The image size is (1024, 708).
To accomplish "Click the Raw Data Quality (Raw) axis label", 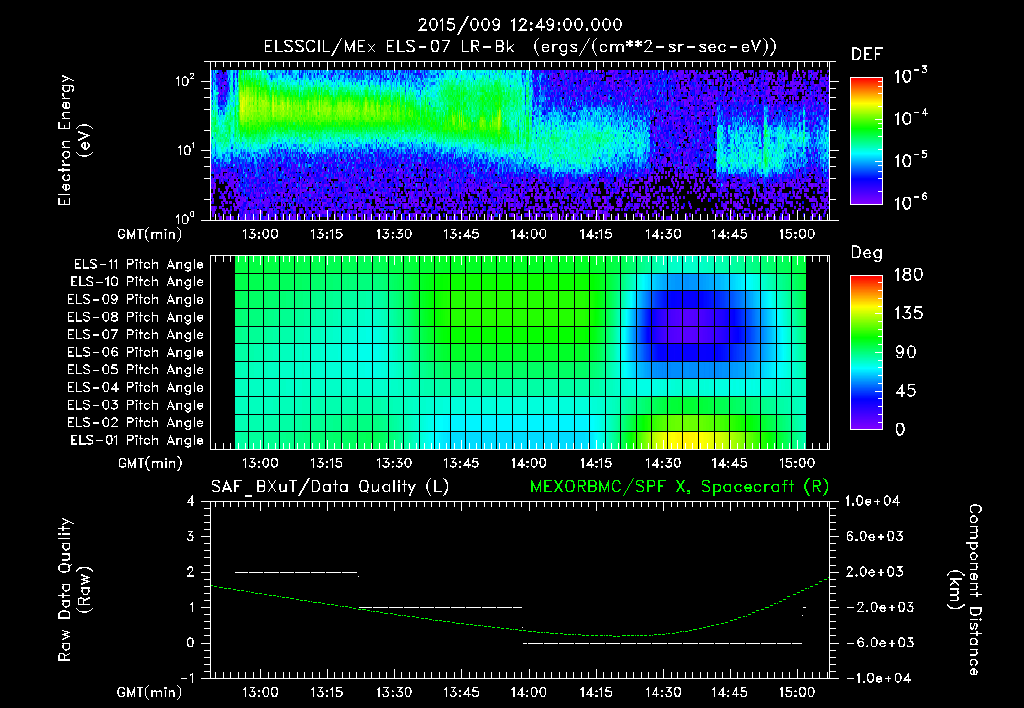I will (x=74, y=590).
